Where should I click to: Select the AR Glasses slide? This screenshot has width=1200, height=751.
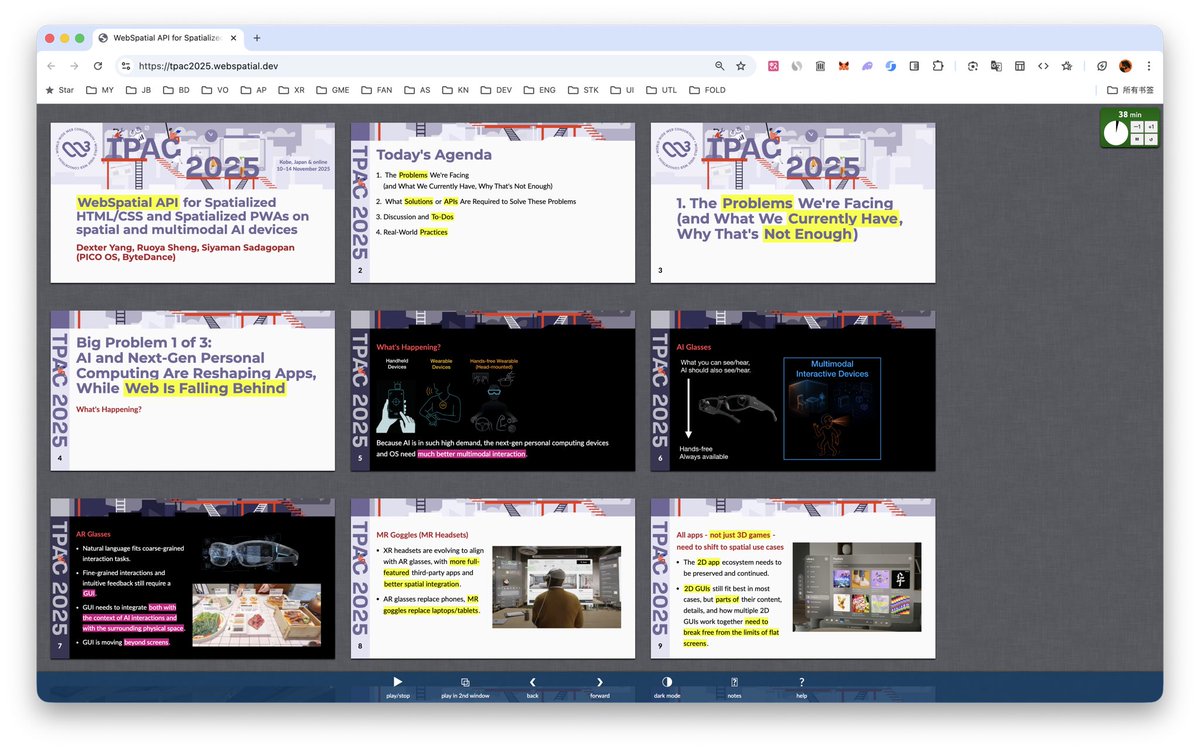193,579
